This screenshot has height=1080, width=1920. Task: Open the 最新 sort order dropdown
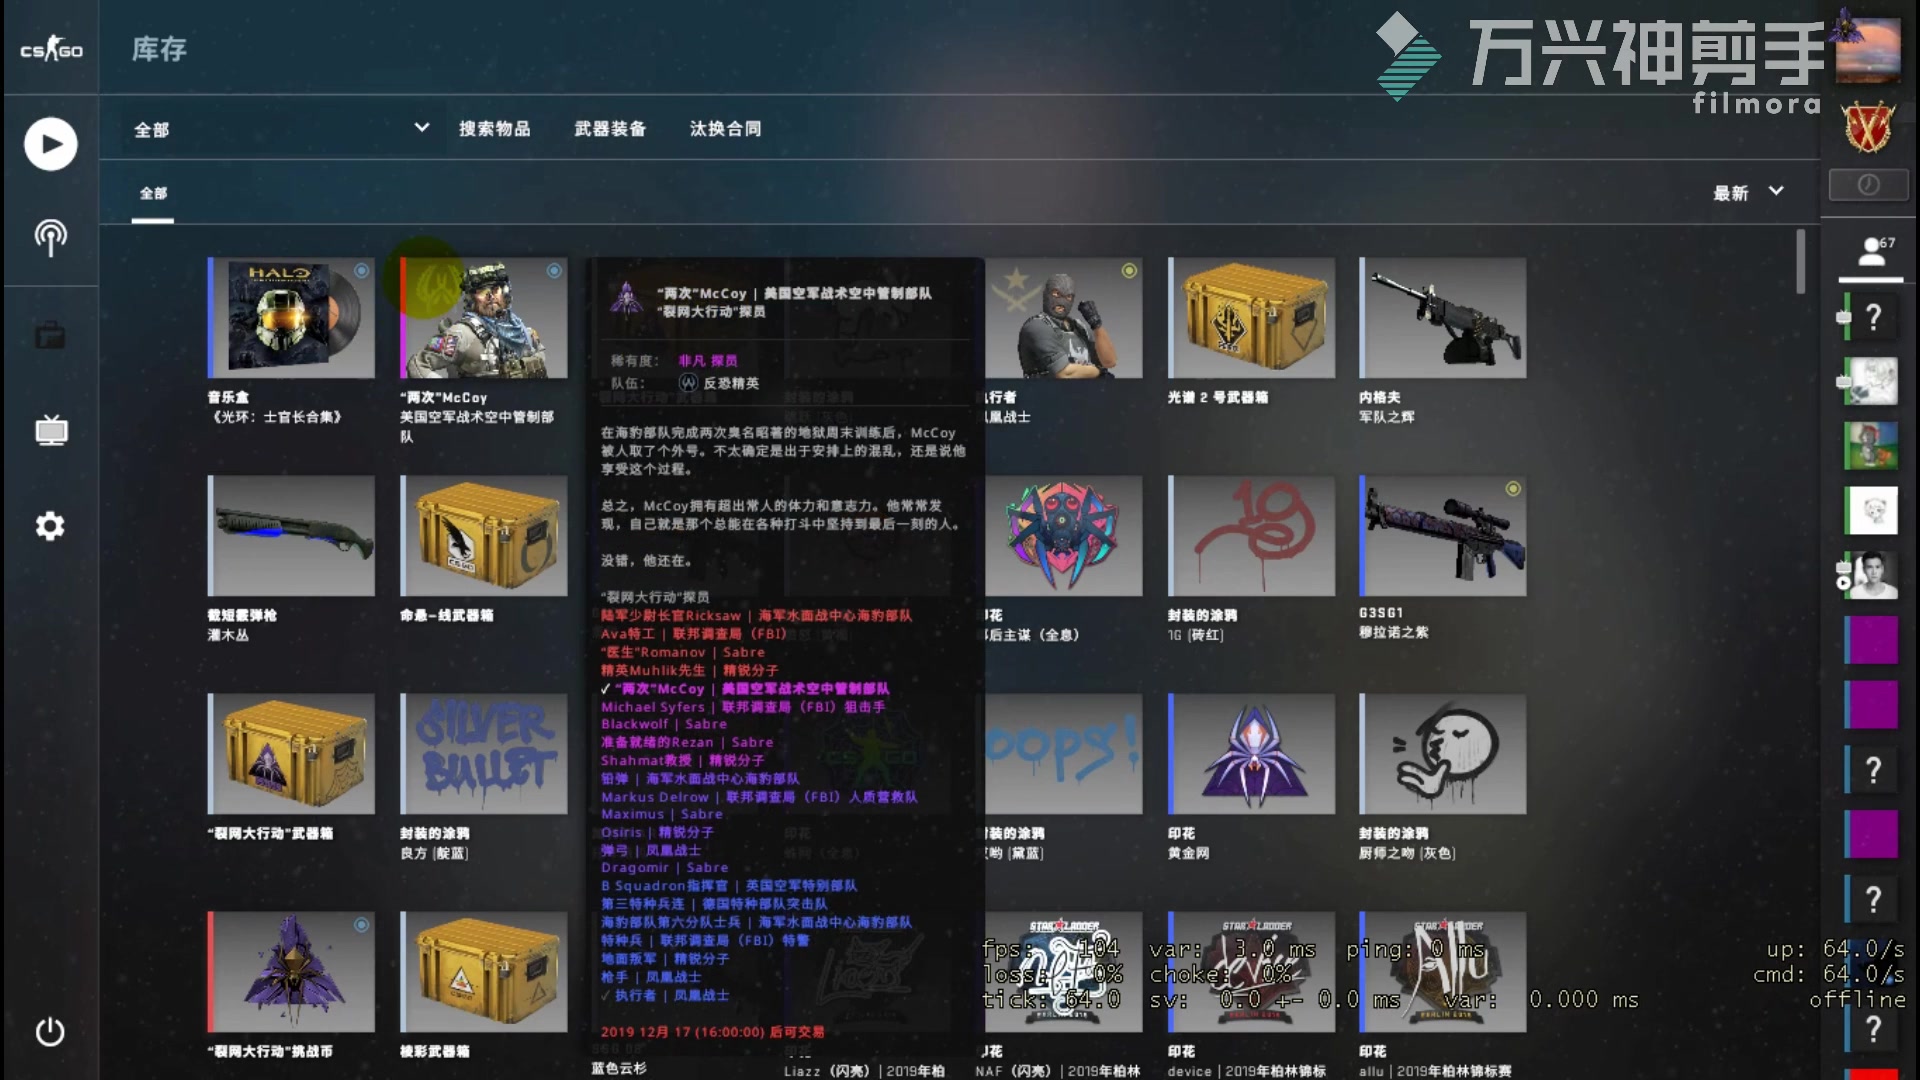pyautogui.click(x=1748, y=192)
